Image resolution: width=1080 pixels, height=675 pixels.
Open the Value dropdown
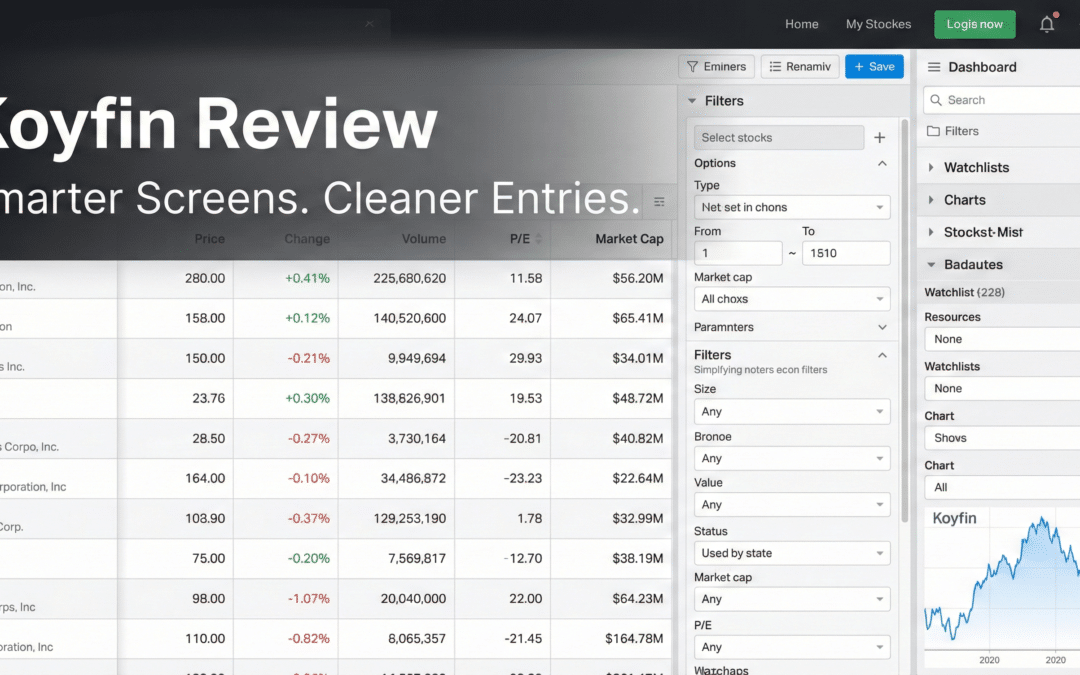tap(792, 505)
